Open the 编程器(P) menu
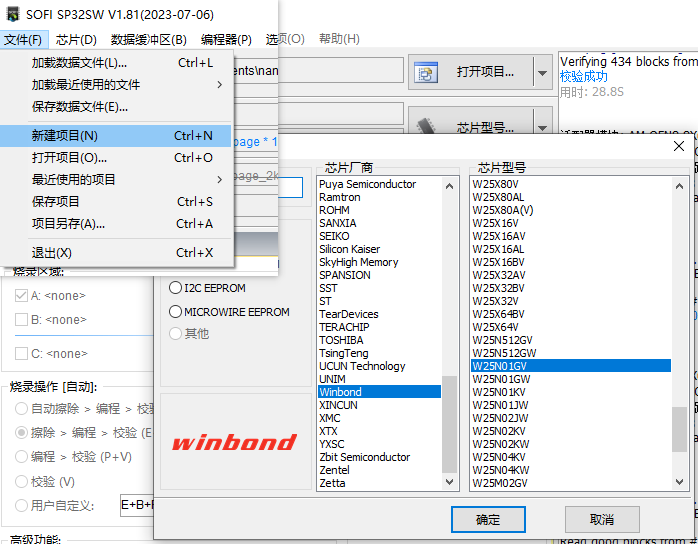Viewport: 698px width, 544px height. 226,39
